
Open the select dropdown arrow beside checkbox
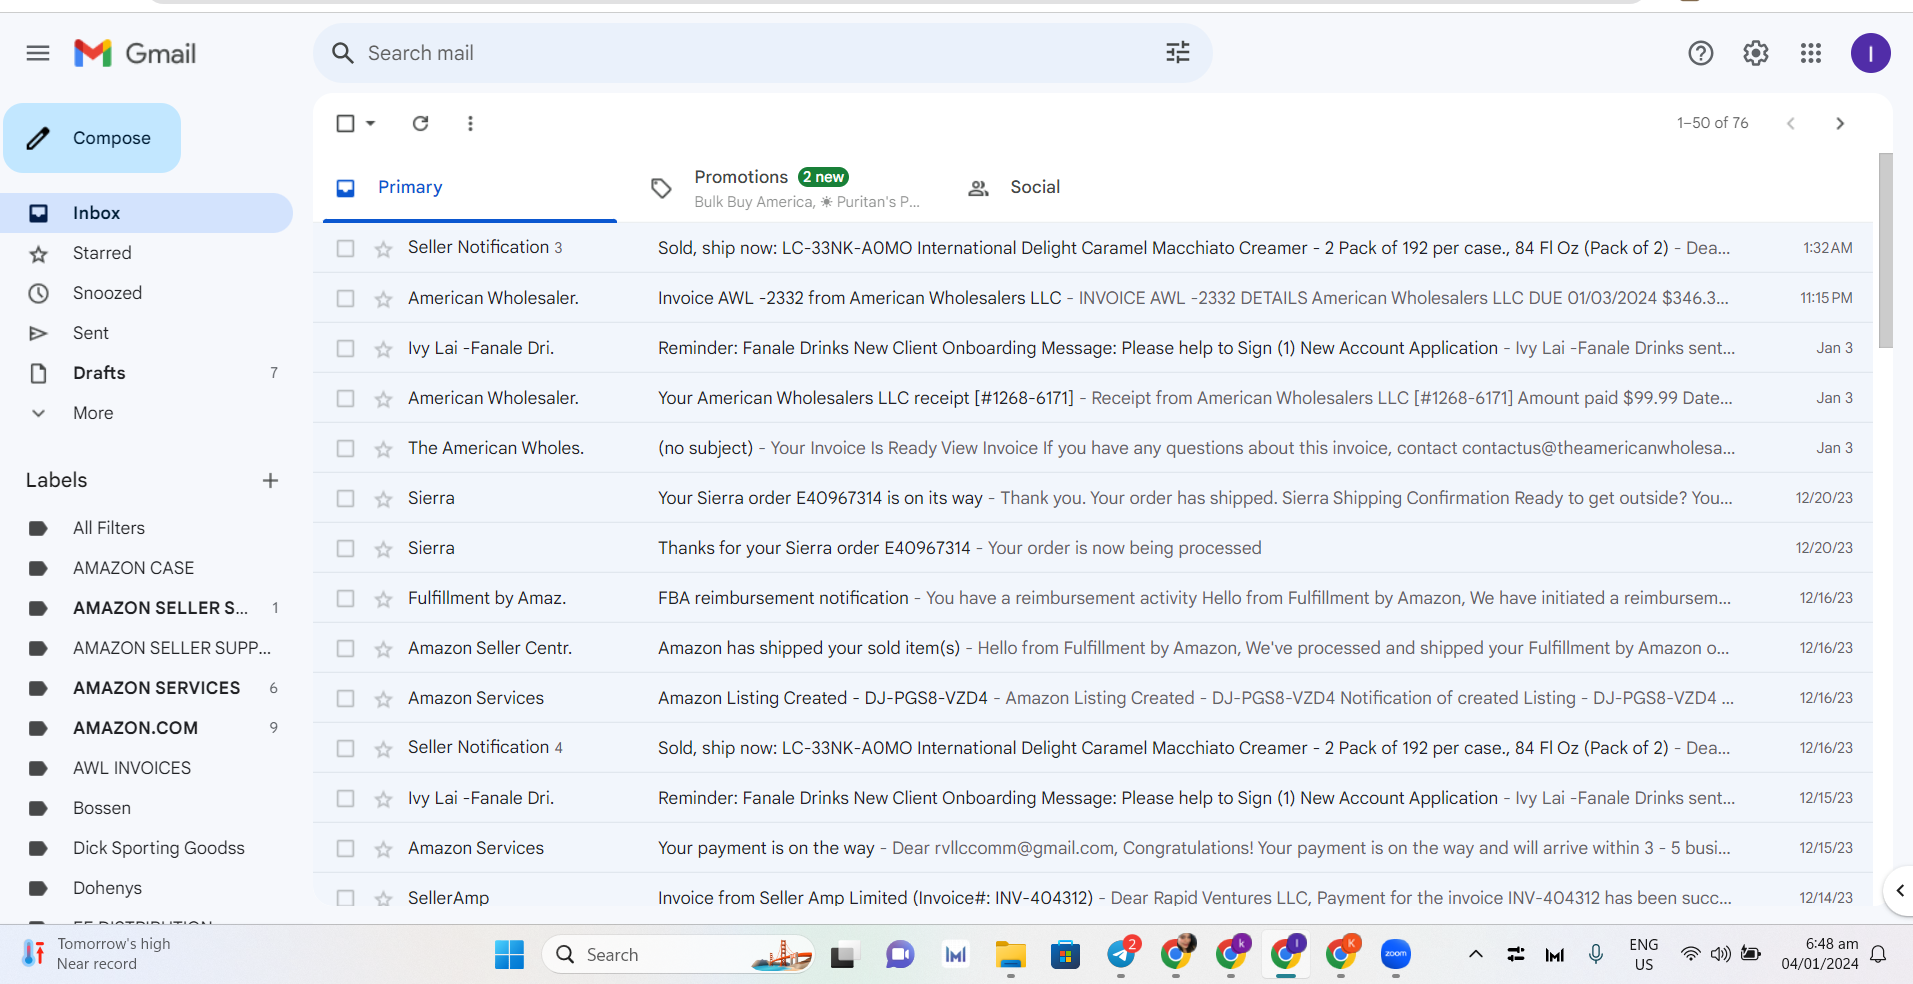[x=370, y=123]
